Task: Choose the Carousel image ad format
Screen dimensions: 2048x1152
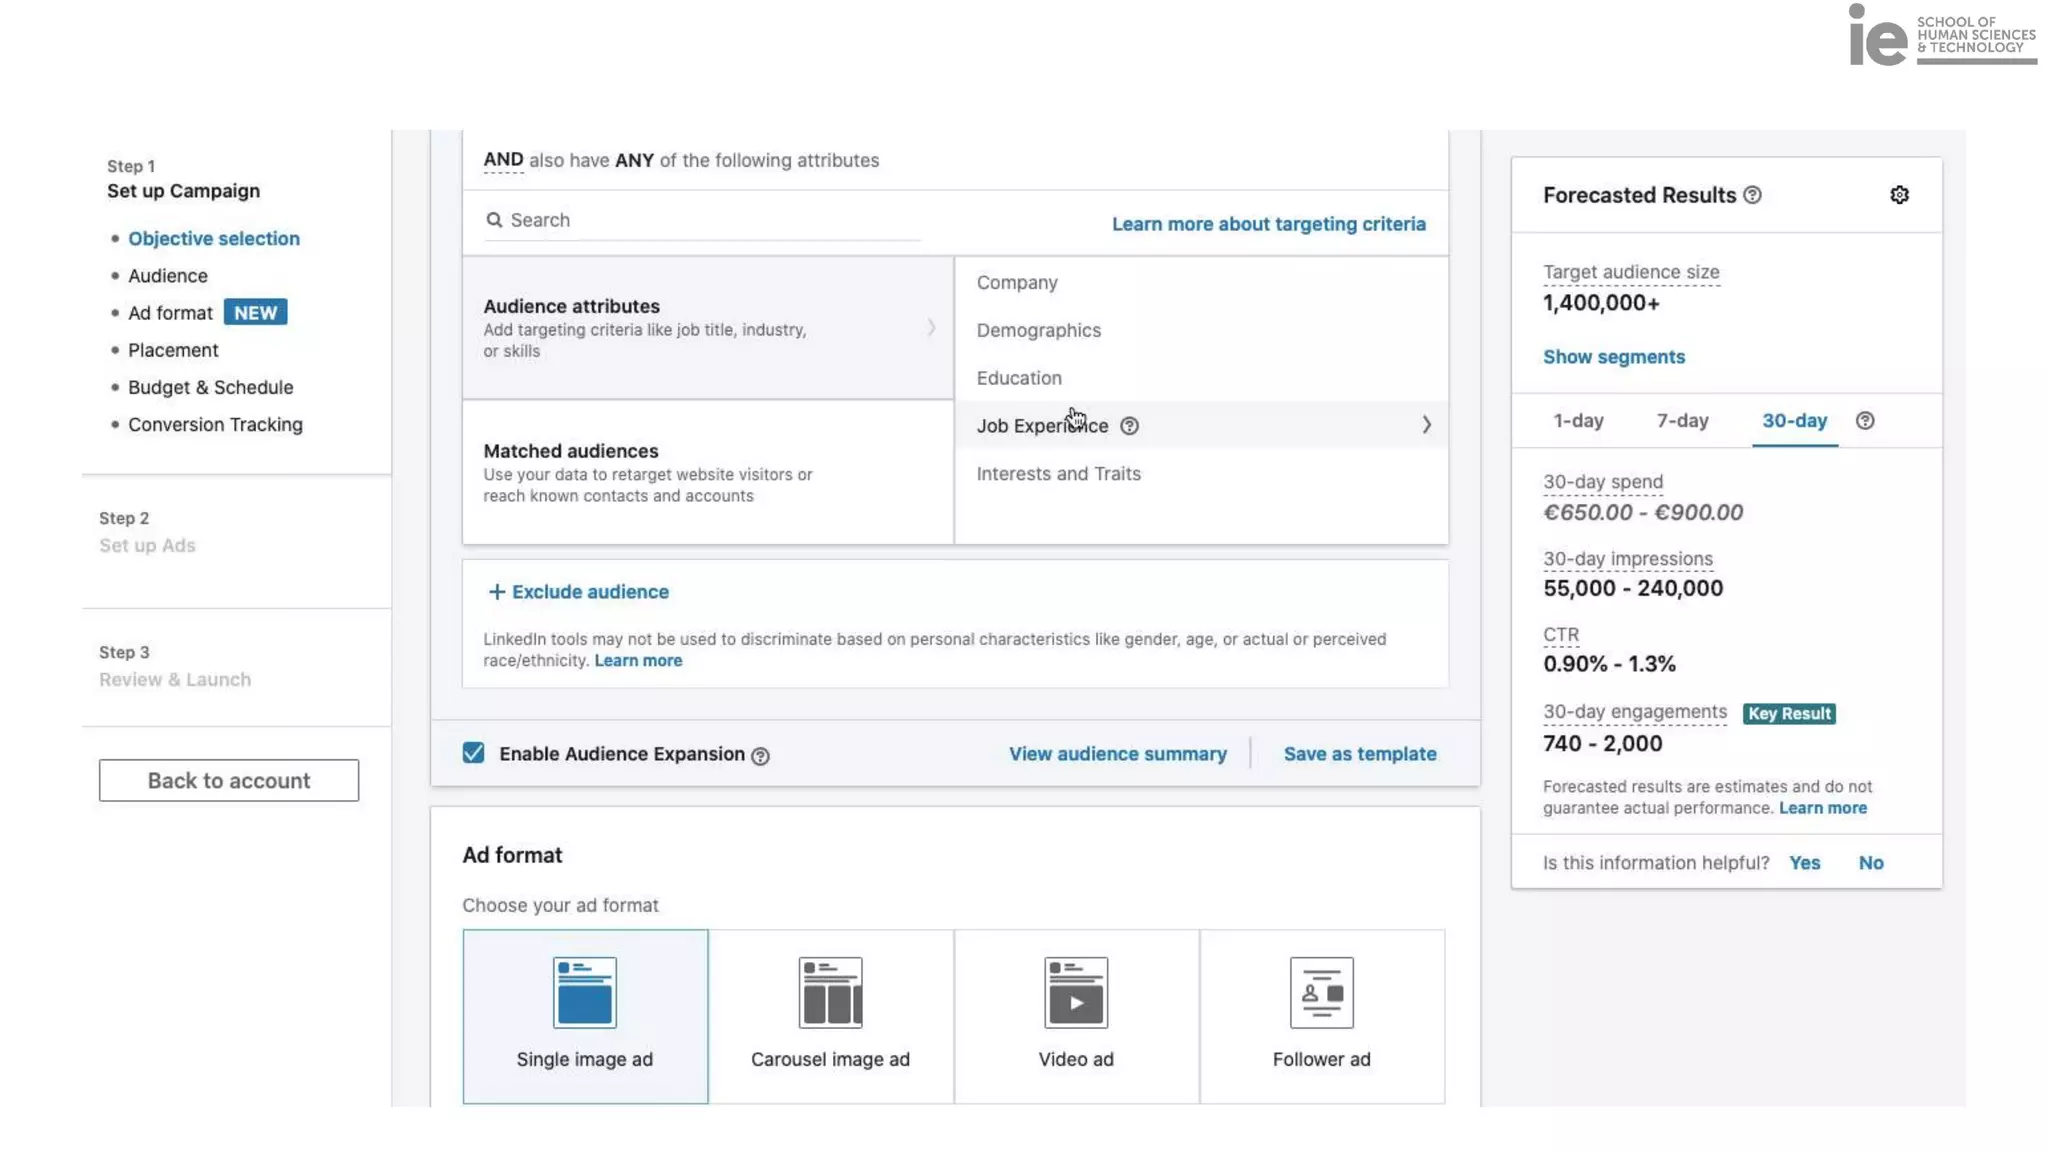Action: click(830, 1016)
